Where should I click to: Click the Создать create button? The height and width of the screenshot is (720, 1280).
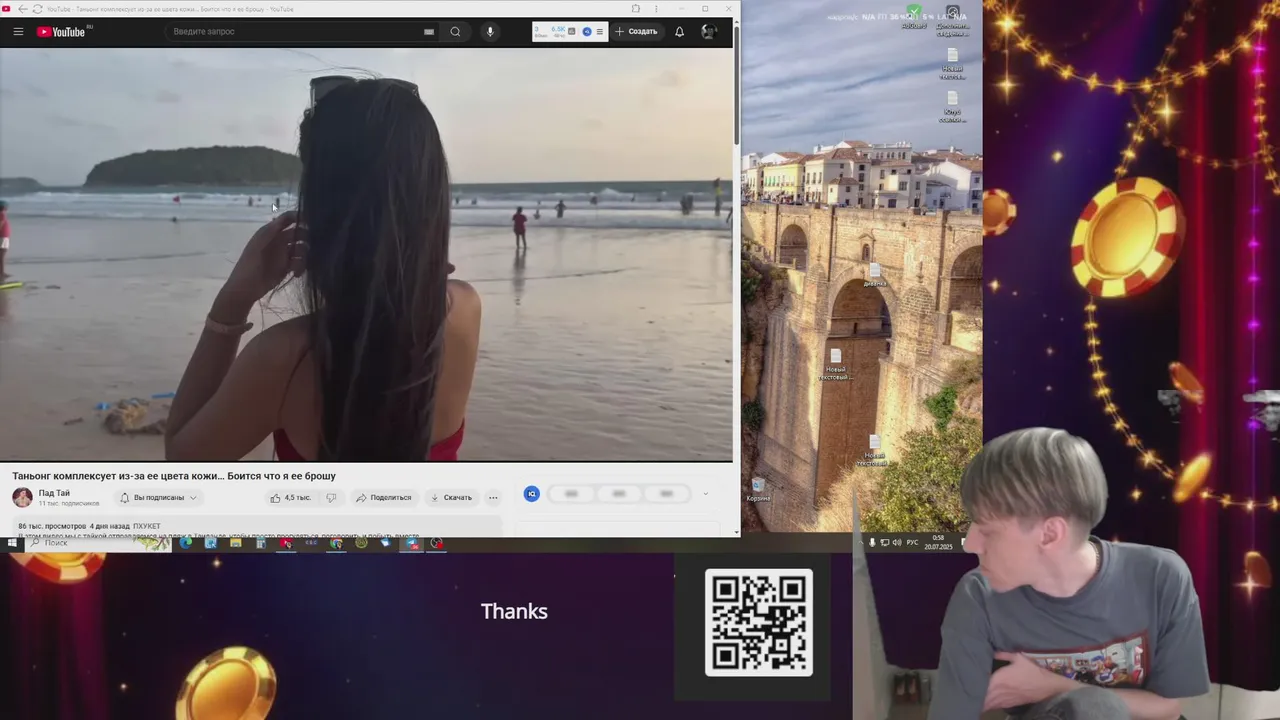636,32
